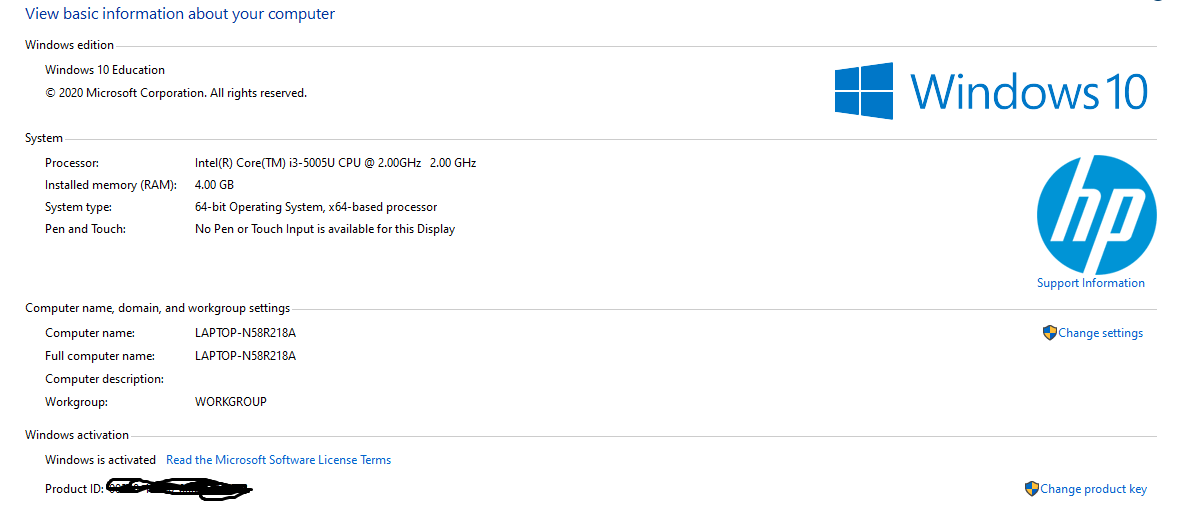Click the Windows is activated text
The image size is (1194, 510).
(x=101, y=460)
